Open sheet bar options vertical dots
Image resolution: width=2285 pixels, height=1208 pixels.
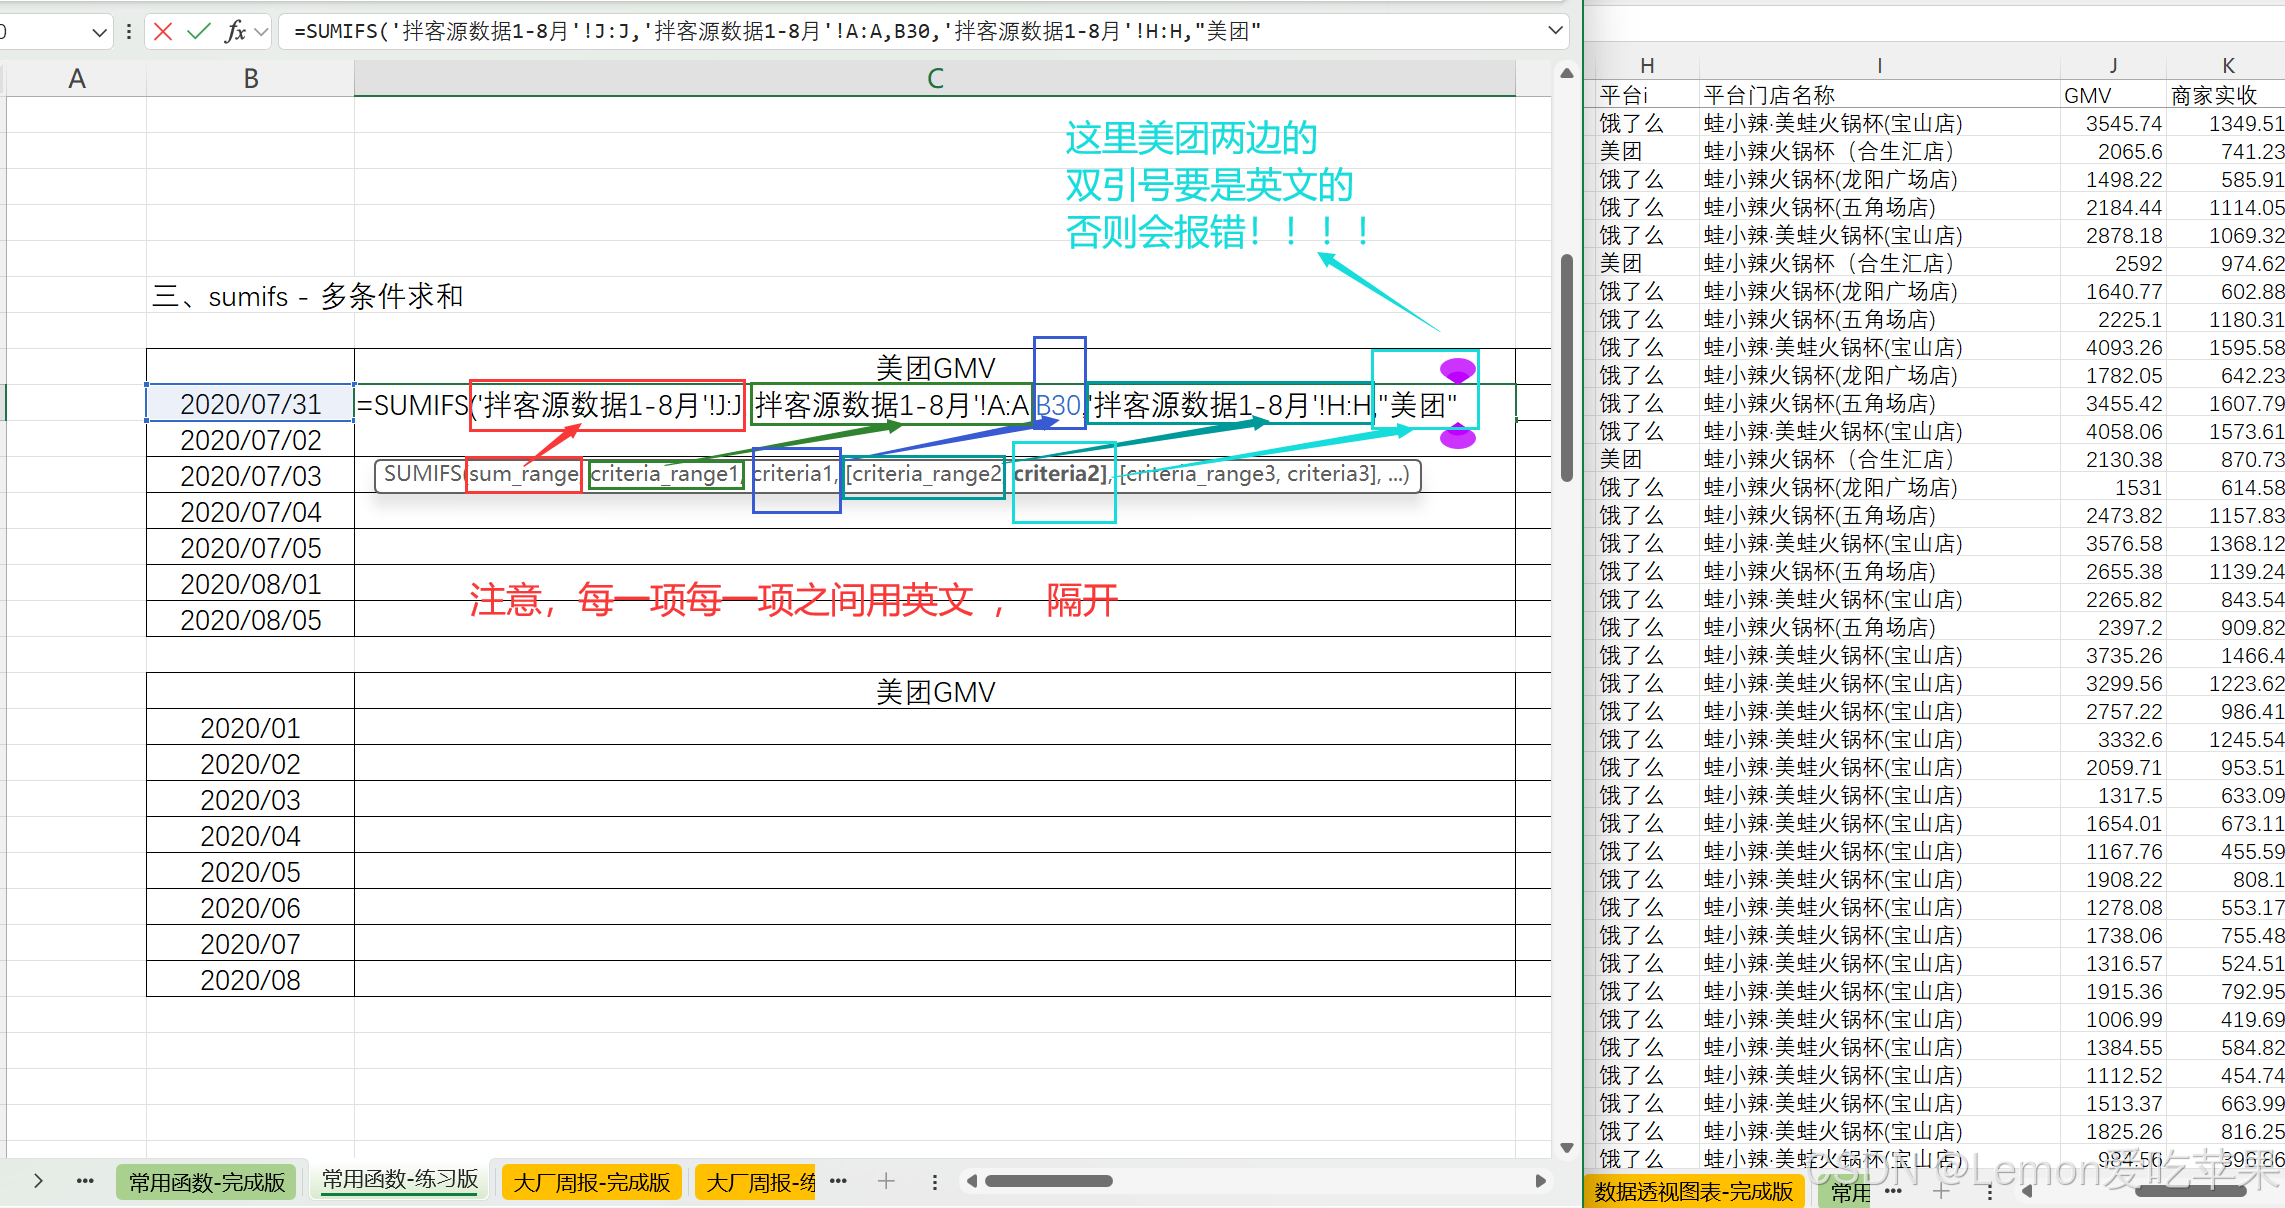click(x=935, y=1182)
